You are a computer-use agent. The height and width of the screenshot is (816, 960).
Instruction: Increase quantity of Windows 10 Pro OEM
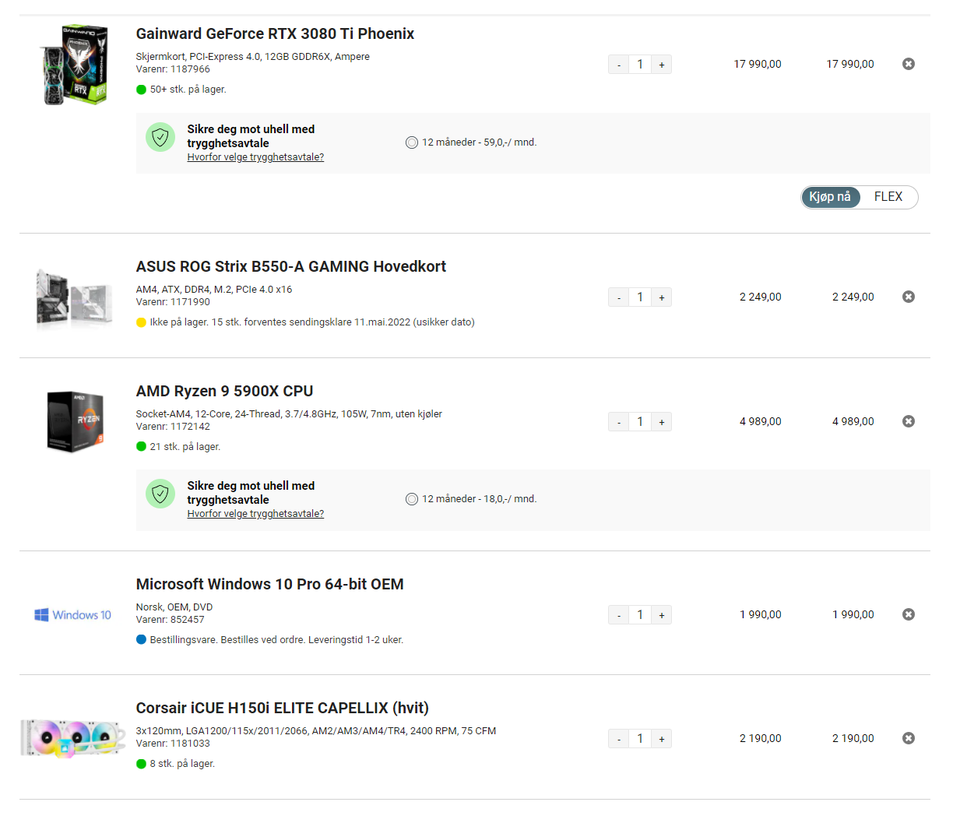click(661, 615)
